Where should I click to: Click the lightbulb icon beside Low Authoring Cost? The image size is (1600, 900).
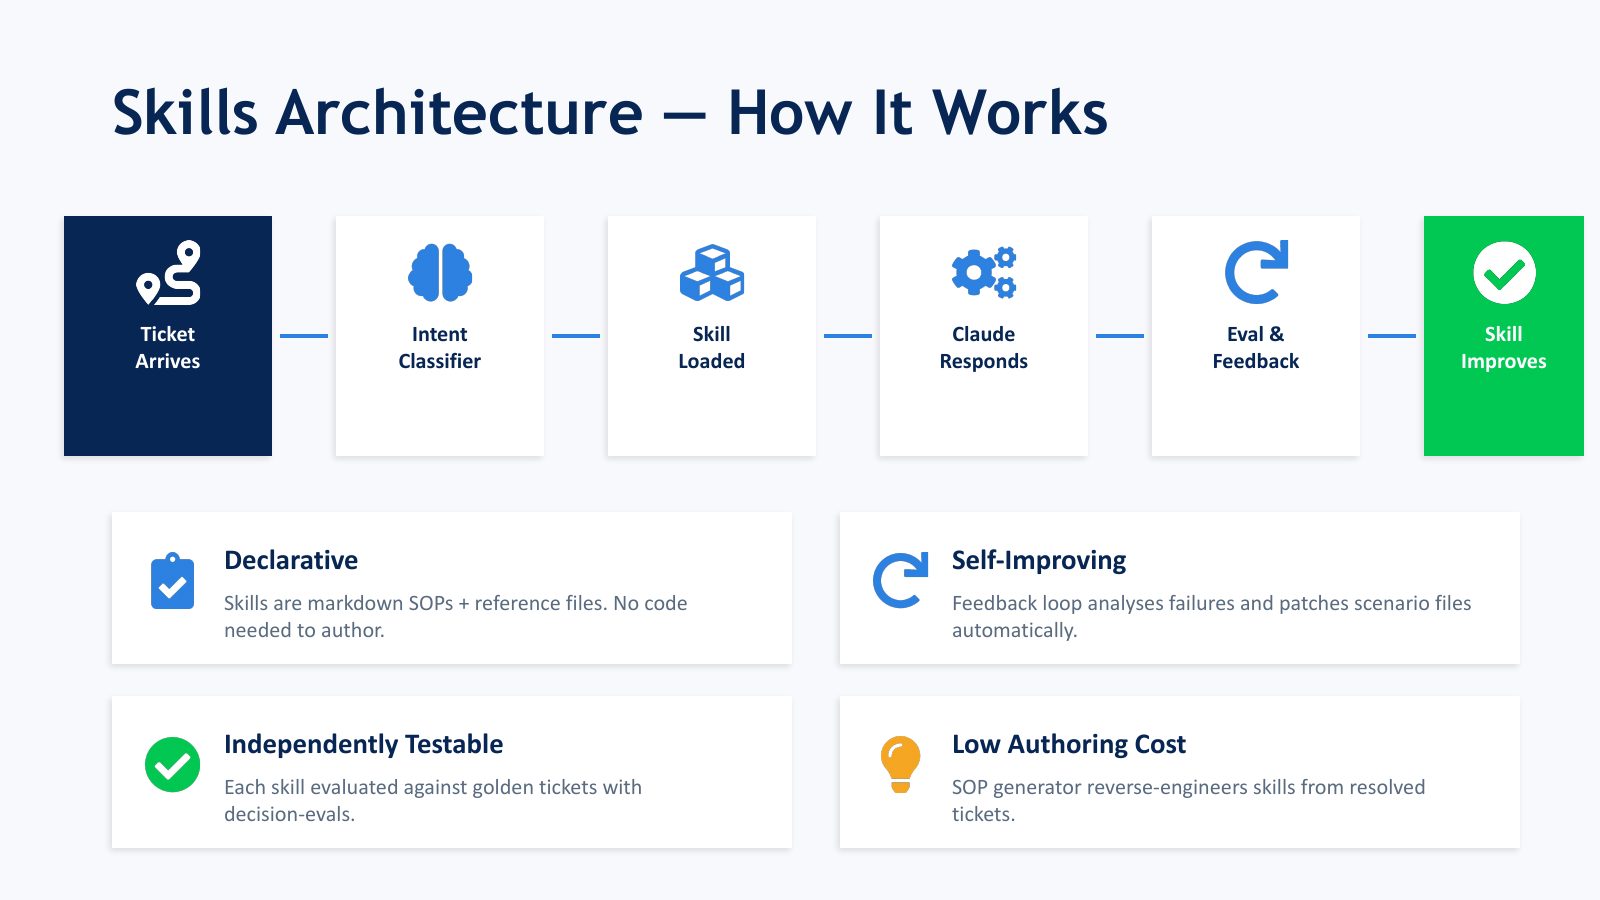[900, 764]
